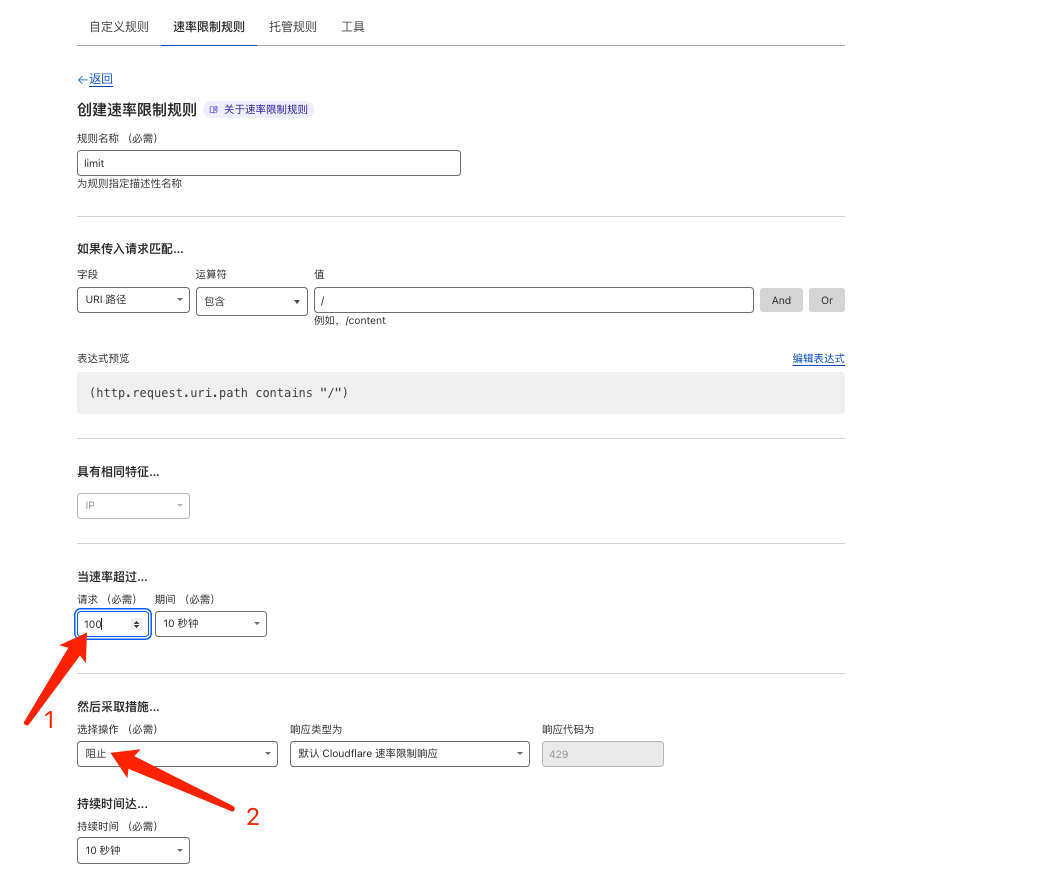1048x878 pixels.
Task: Click the 返回 back link
Action: click(x=100, y=79)
